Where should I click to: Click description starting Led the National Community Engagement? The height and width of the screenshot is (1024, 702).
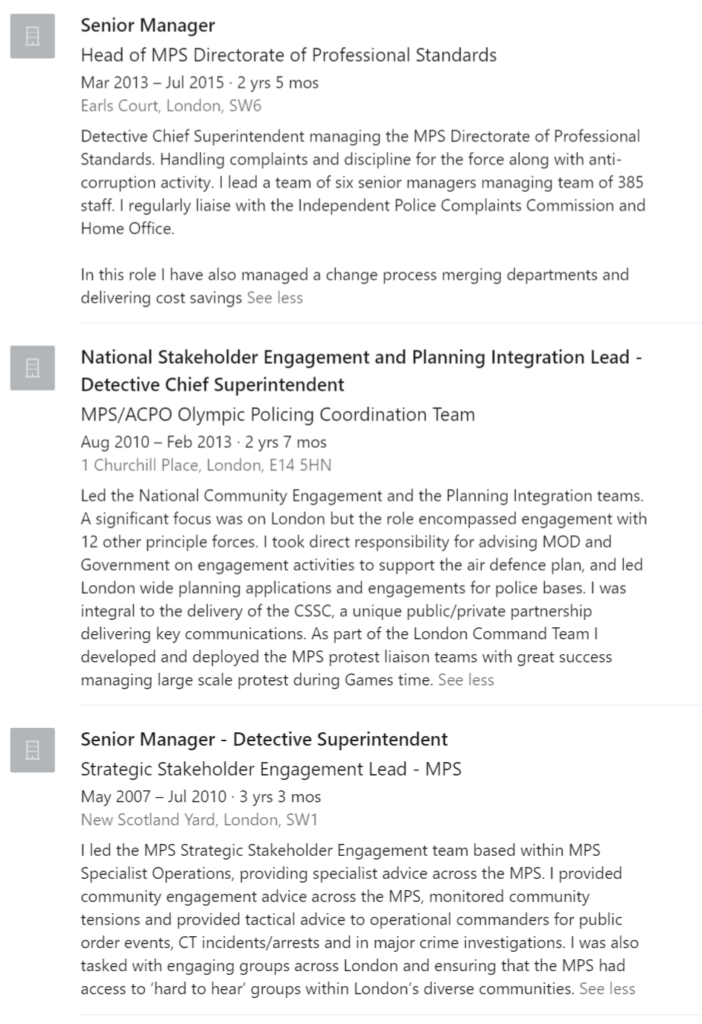click(364, 588)
